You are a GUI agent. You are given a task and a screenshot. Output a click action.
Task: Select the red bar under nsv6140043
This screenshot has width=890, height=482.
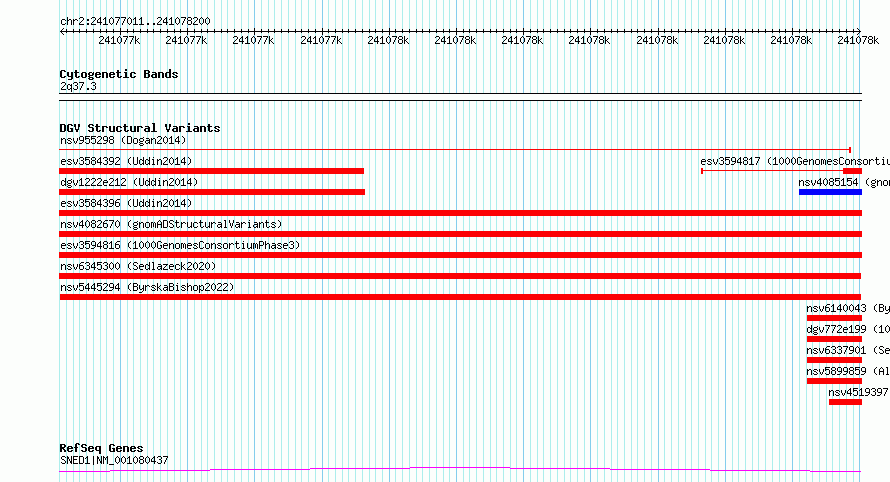click(x=834, y=318)
